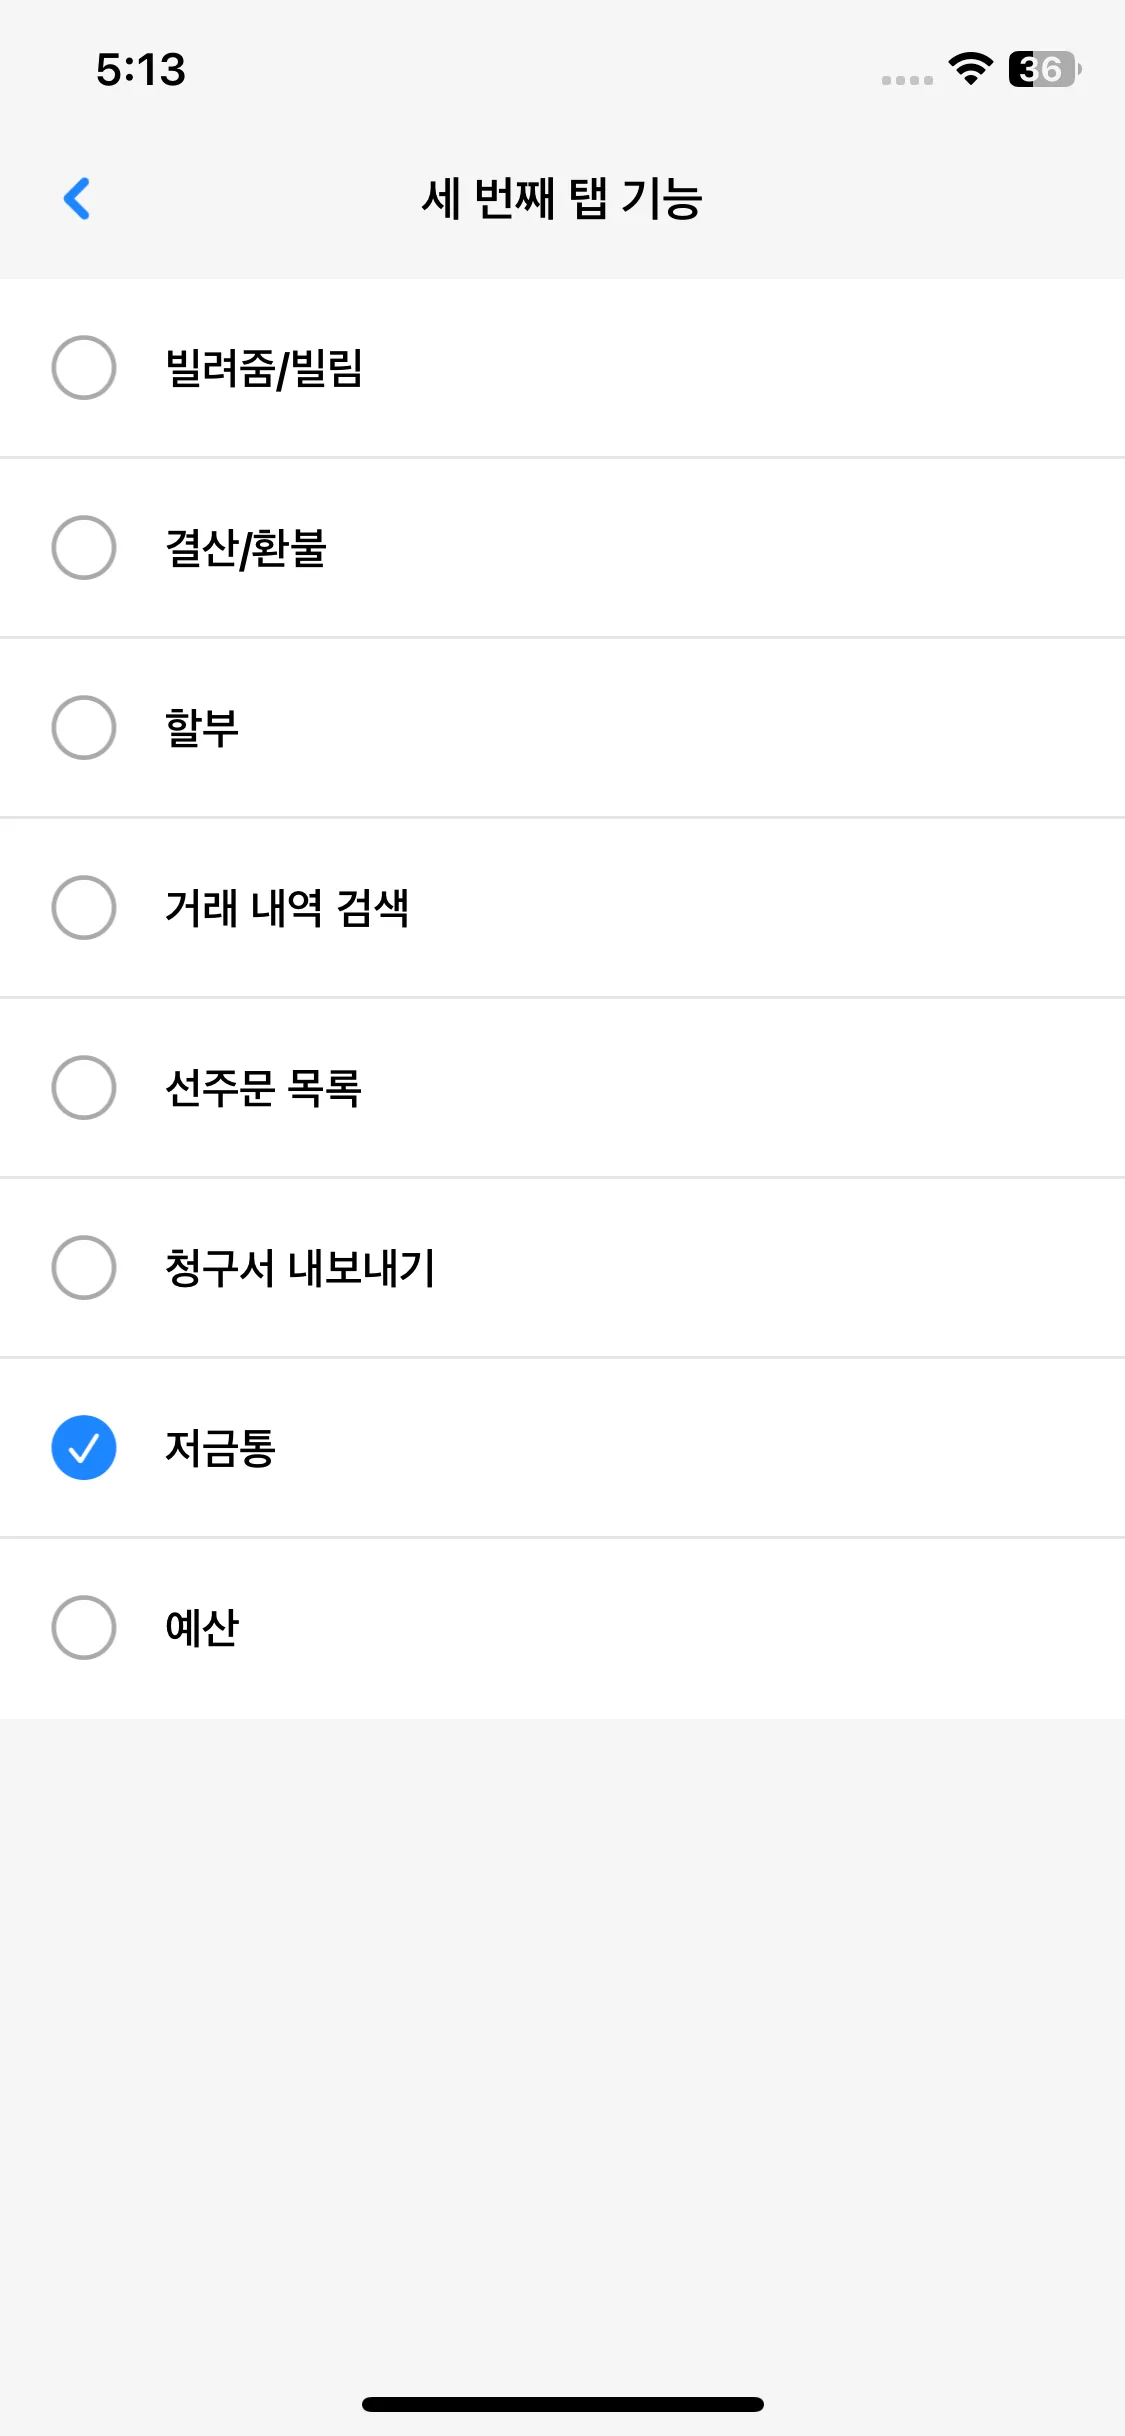Viewport: 1125px width, 2436px height.
Task: Select the 빌려줌/빌림 radio button
Action: coord(84,367)
